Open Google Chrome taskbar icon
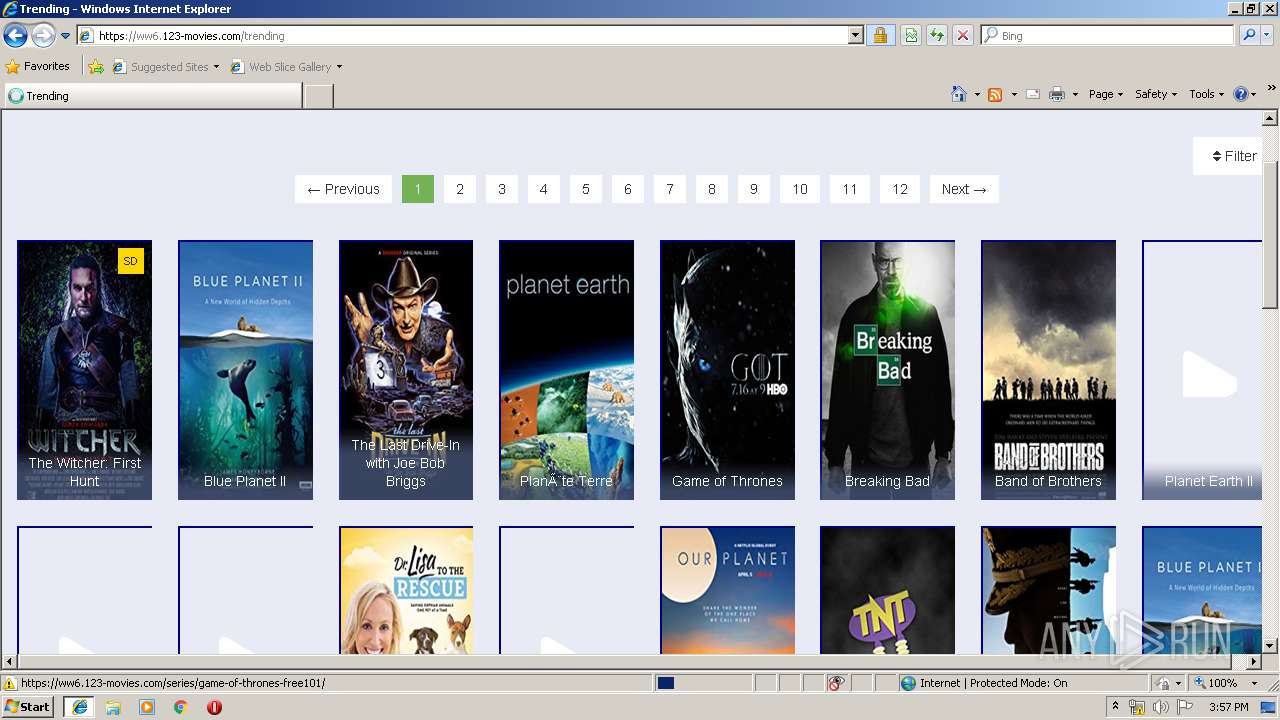This screenshot has height=720, width=1280. [x=181, y=706]
